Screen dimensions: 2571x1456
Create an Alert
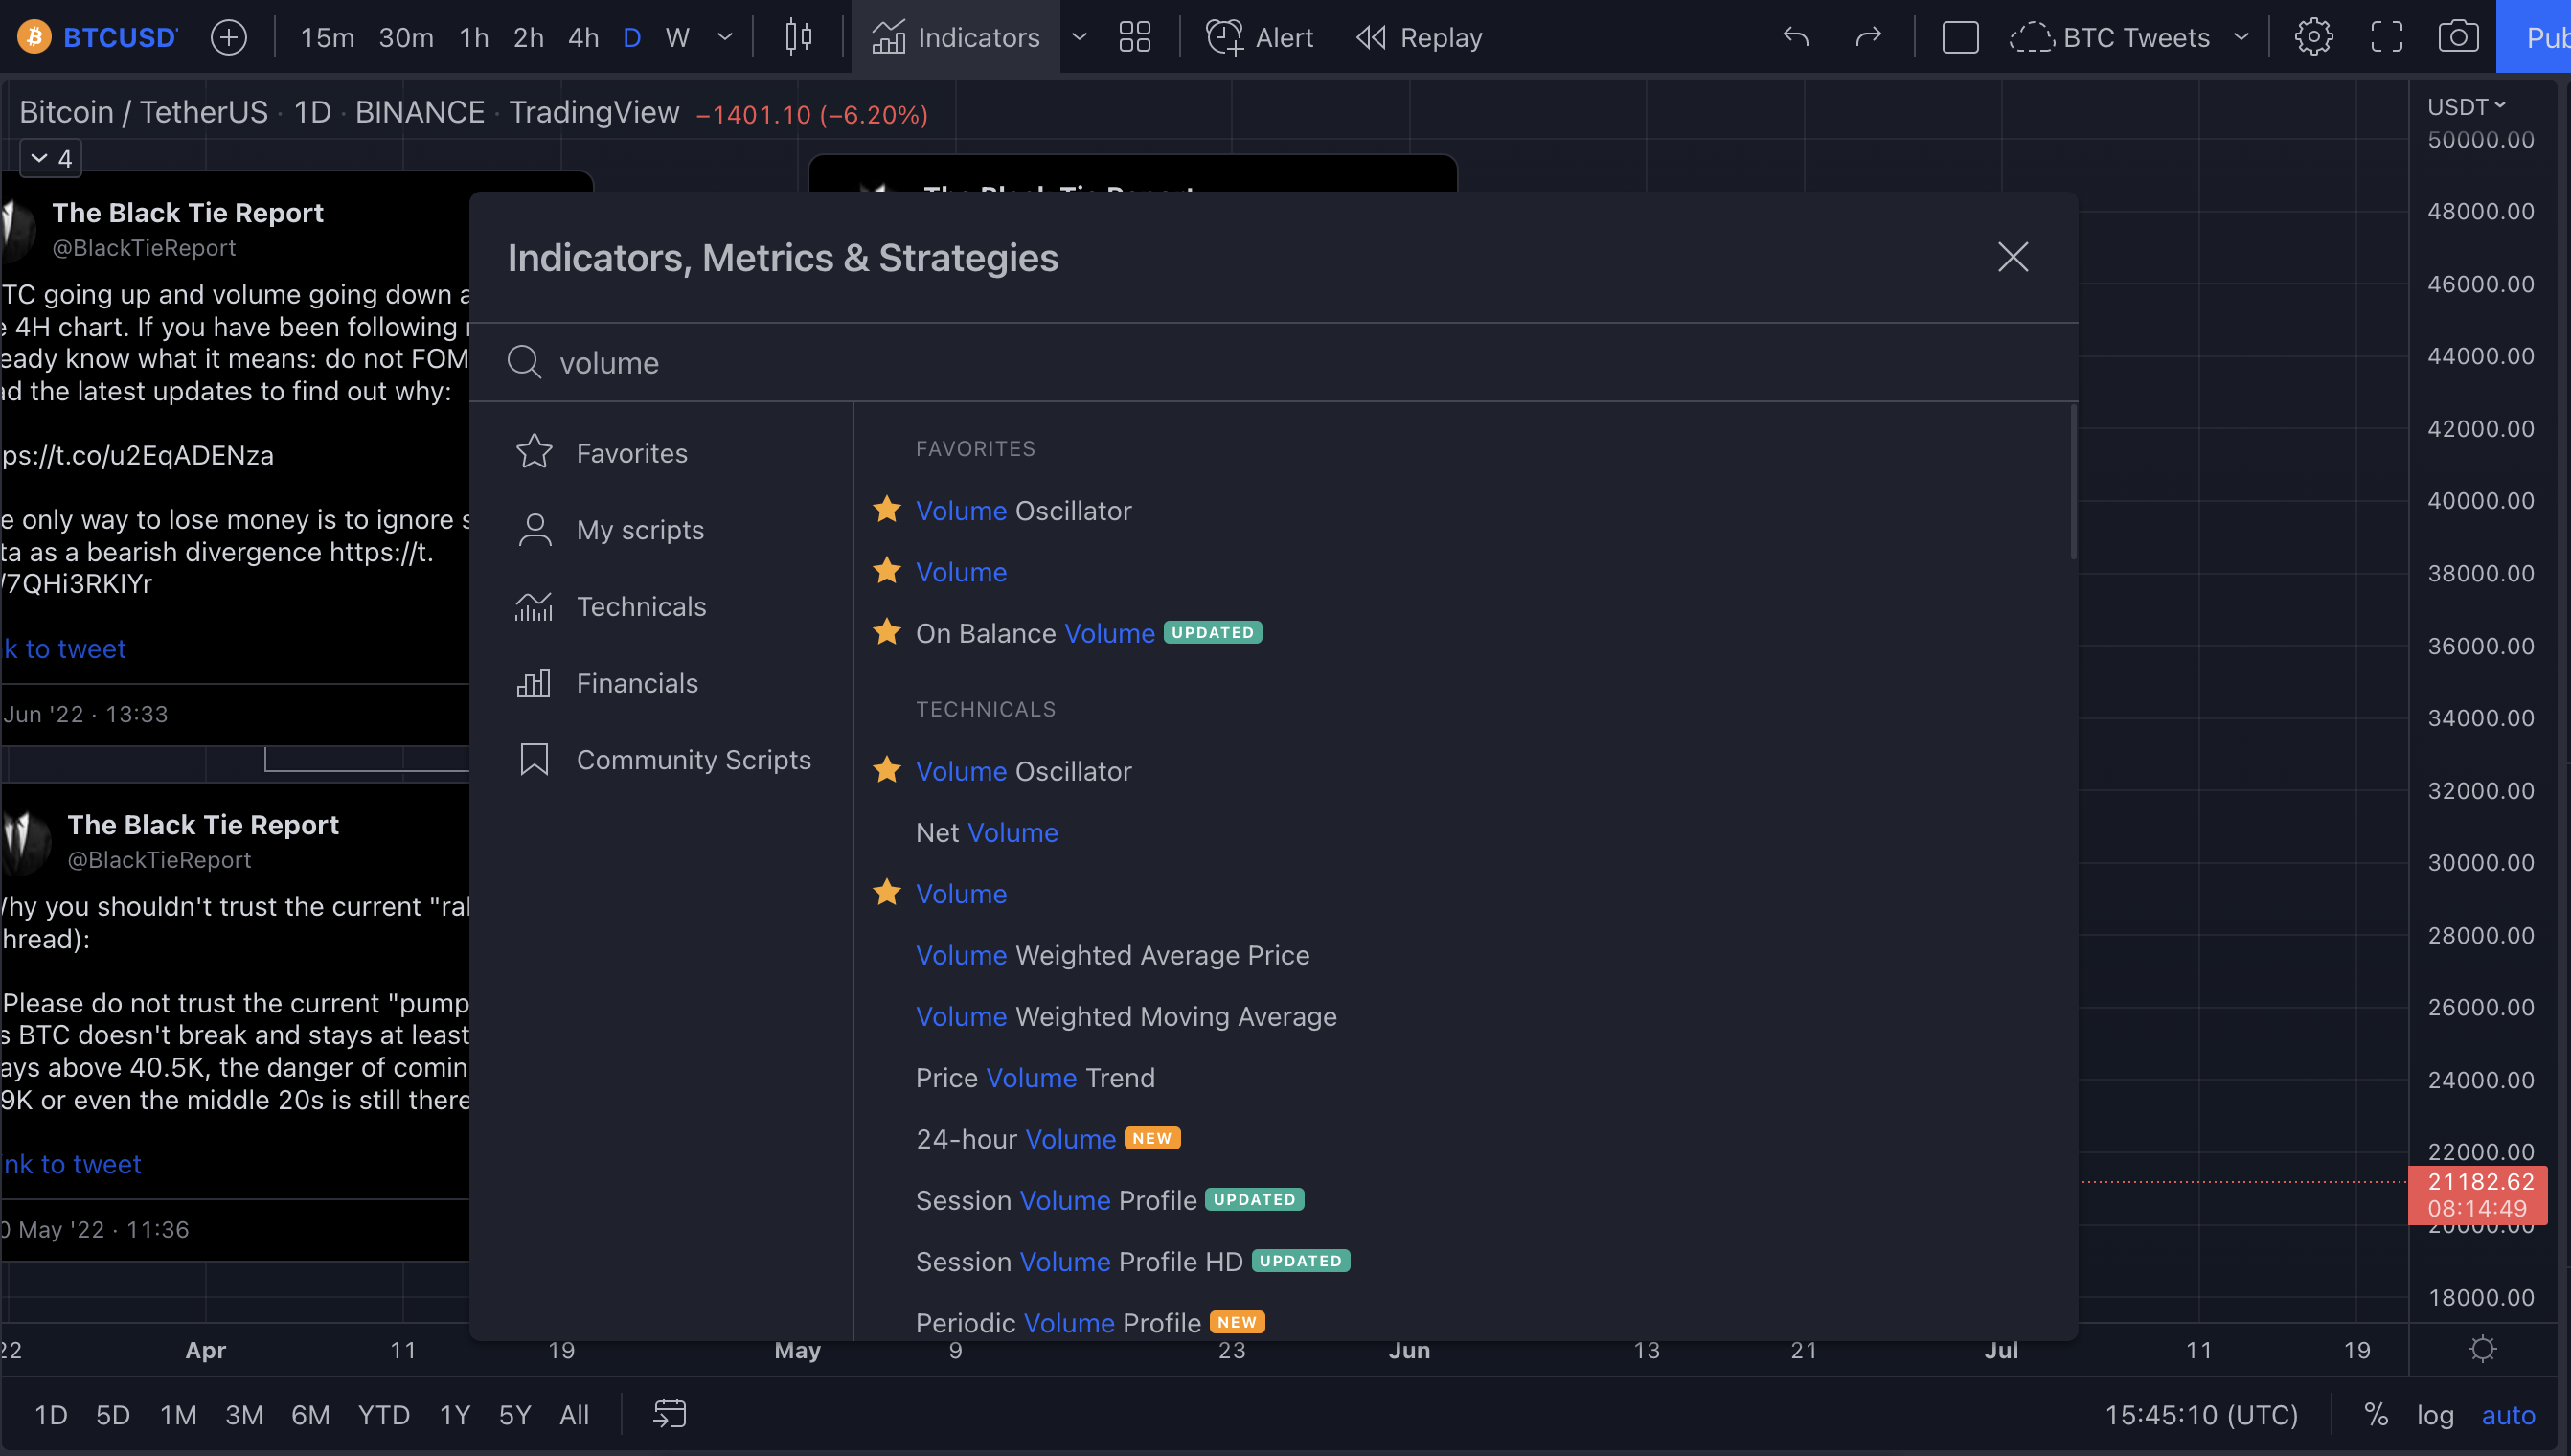click(x=1259, y=37)
